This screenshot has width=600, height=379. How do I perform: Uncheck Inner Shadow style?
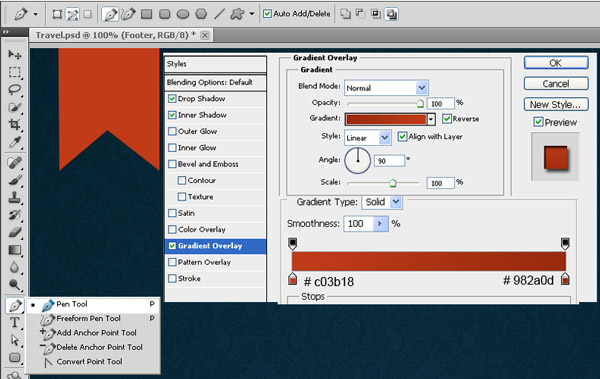(172, 115)
